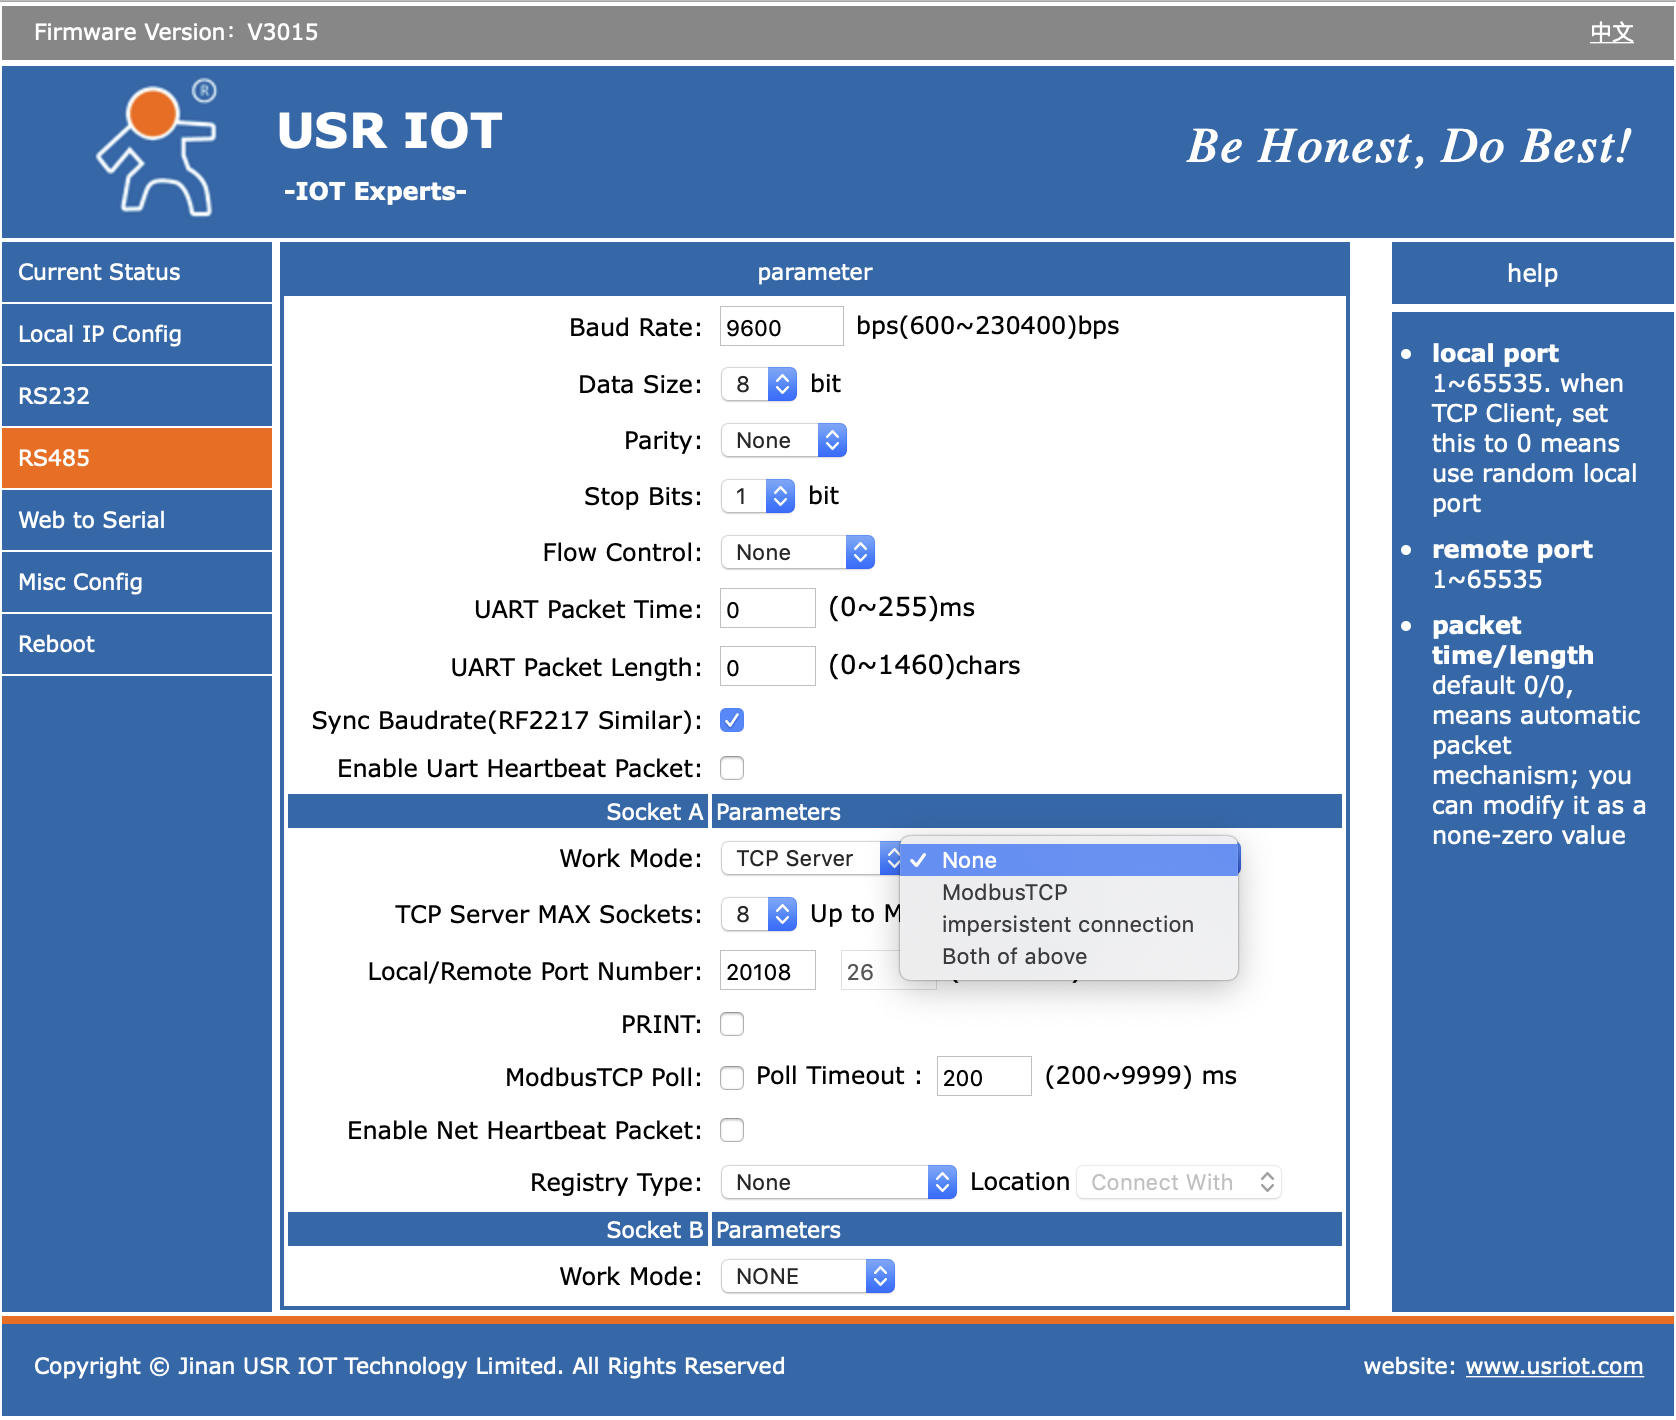The width and height of the screenshot is (1676, 1420).
Task: Click UART Packet Time field
Action: pos(767,608)
